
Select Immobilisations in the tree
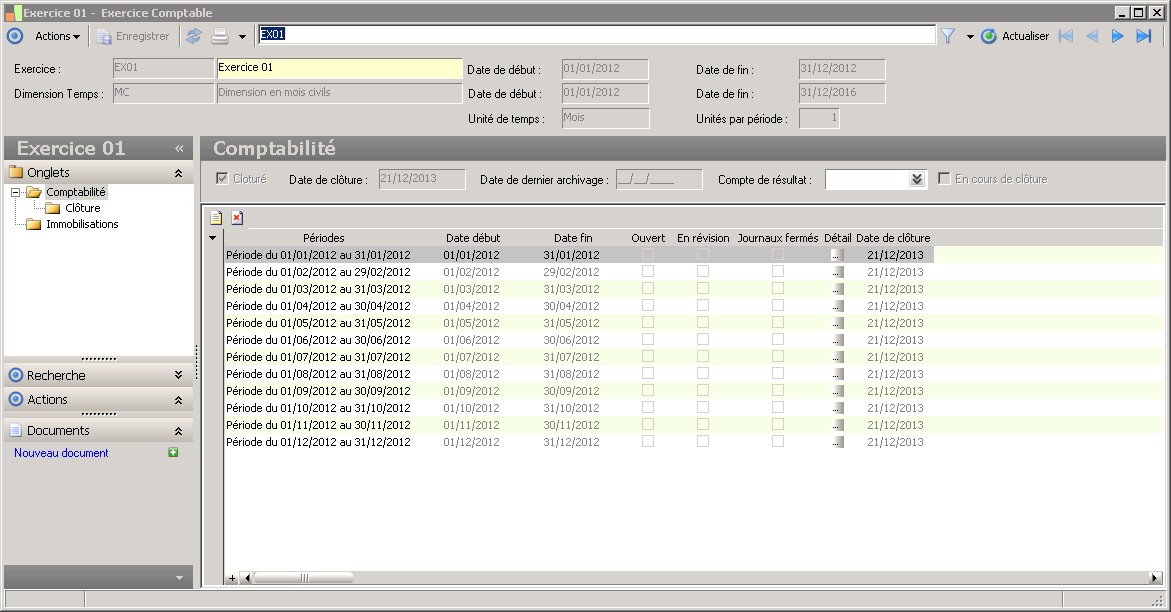(x=82, y=224)
